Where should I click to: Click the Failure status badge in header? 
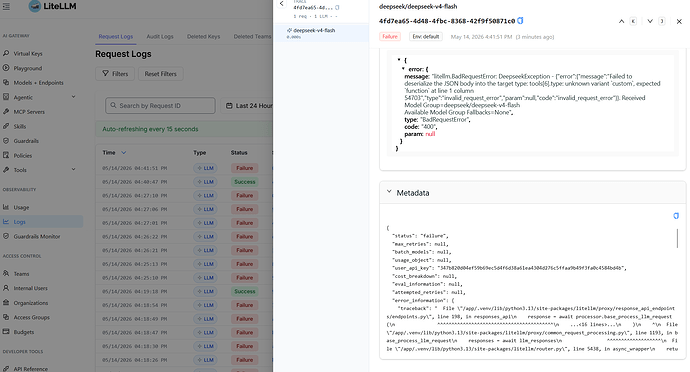[x=390, y=37]
